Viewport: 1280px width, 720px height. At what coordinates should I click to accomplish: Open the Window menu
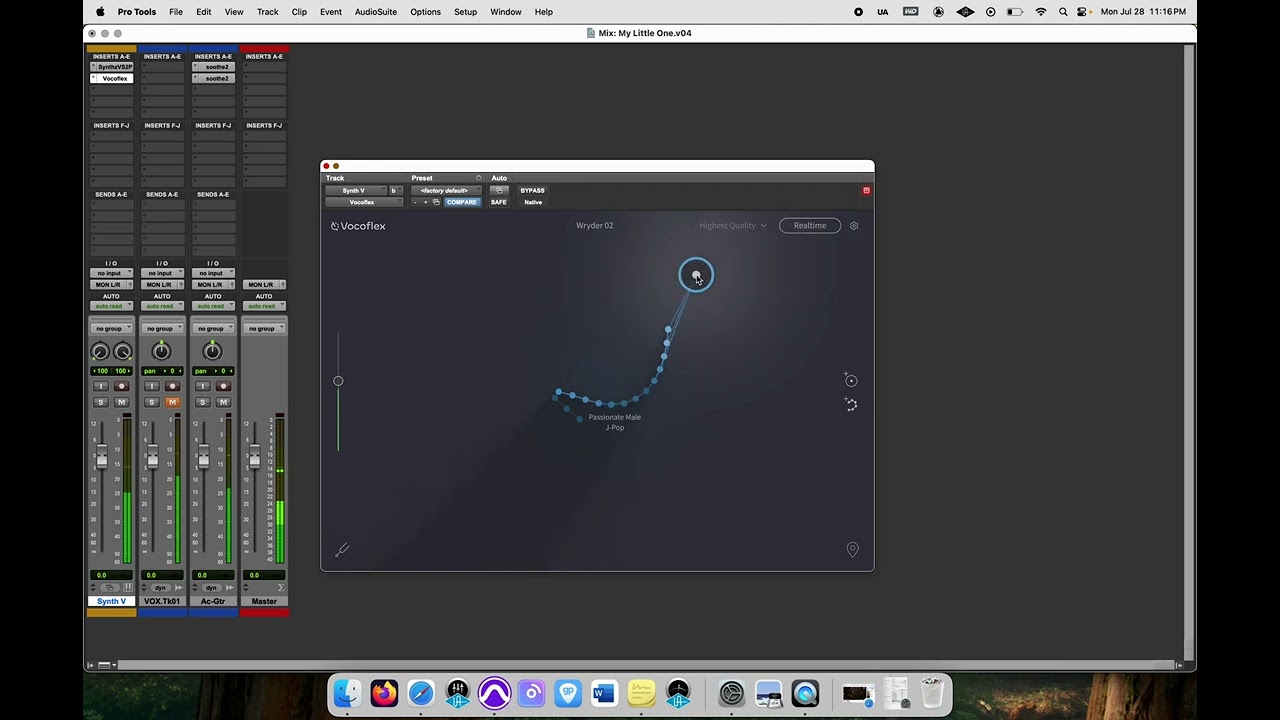506,12
